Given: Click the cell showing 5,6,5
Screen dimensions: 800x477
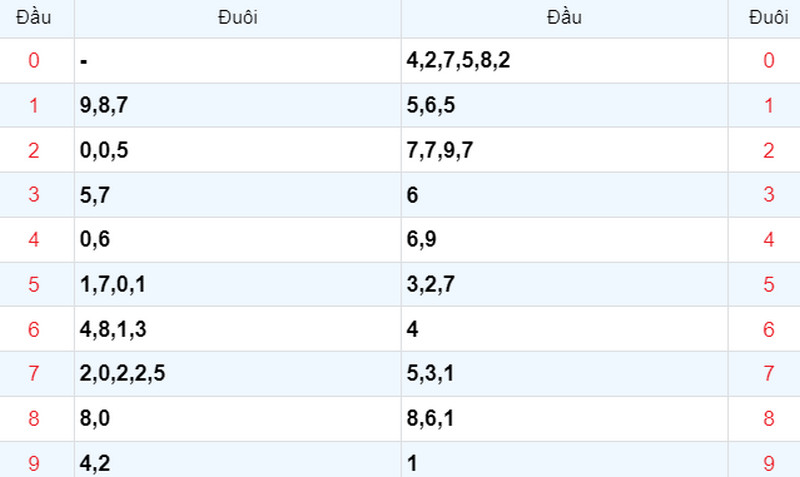Looking at the screenshot, I should pos(564,105).
